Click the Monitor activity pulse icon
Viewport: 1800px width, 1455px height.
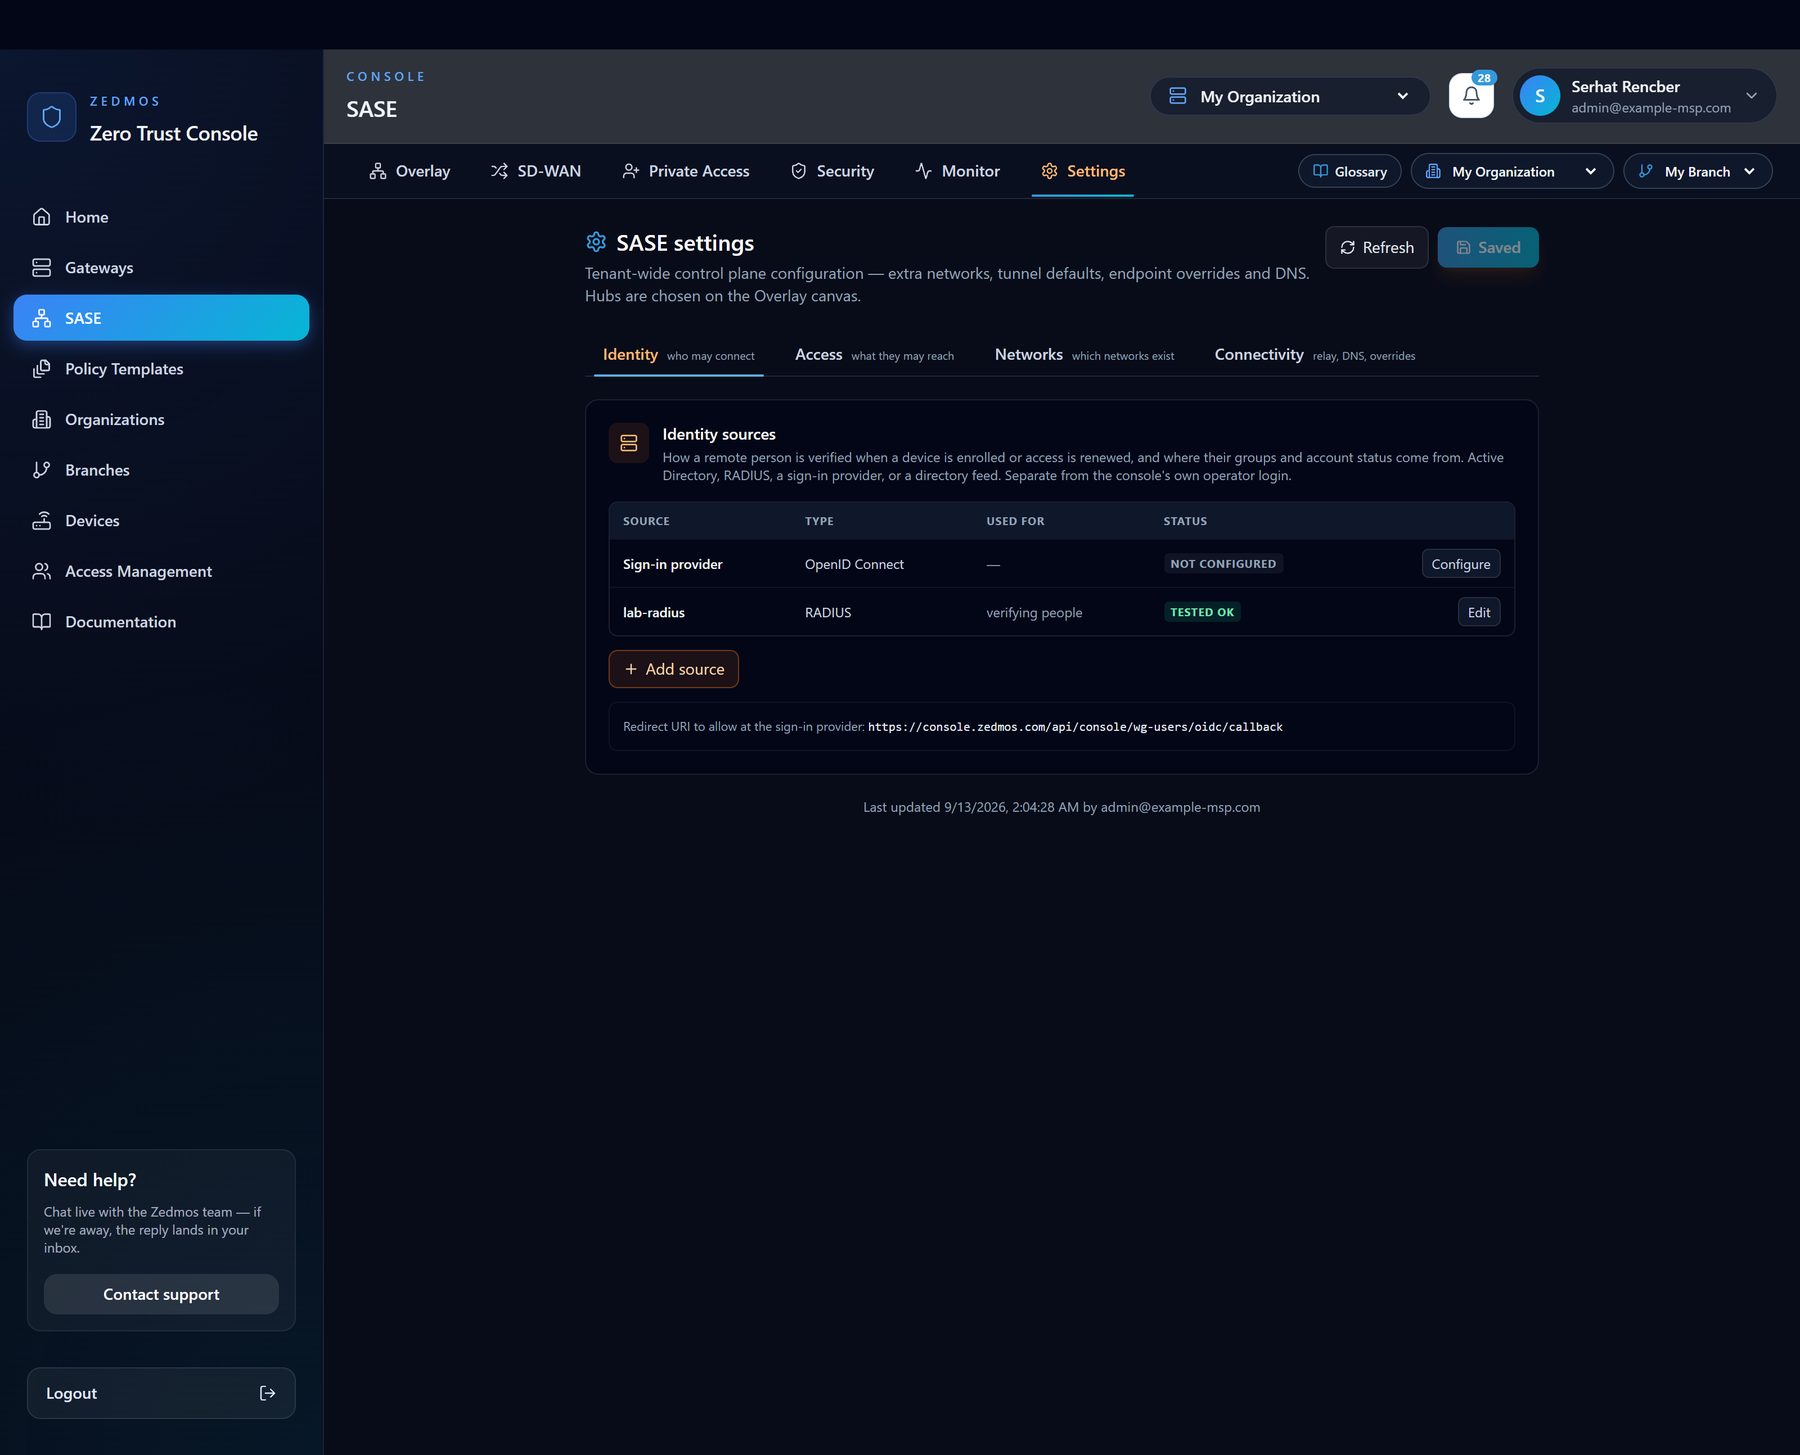(923, 171)
